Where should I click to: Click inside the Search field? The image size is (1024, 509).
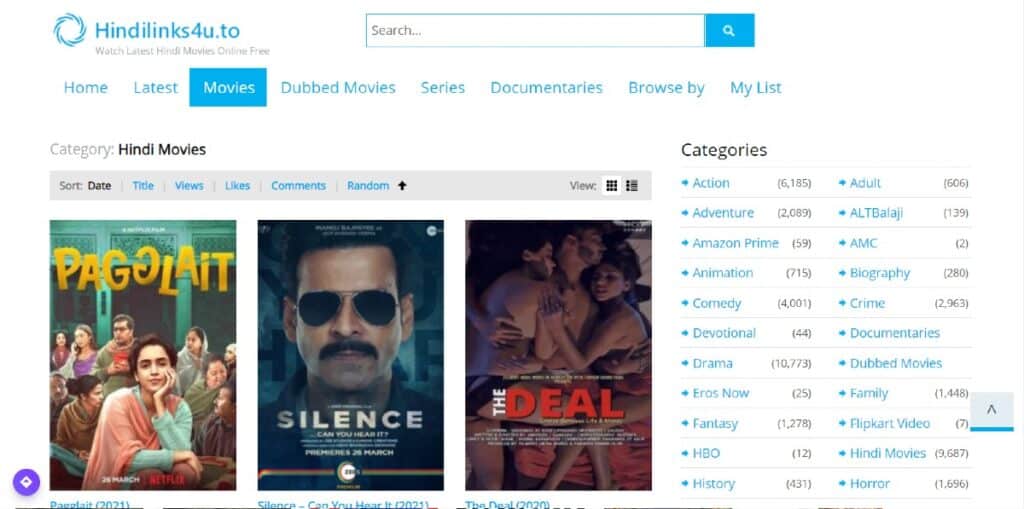[536, 30]
